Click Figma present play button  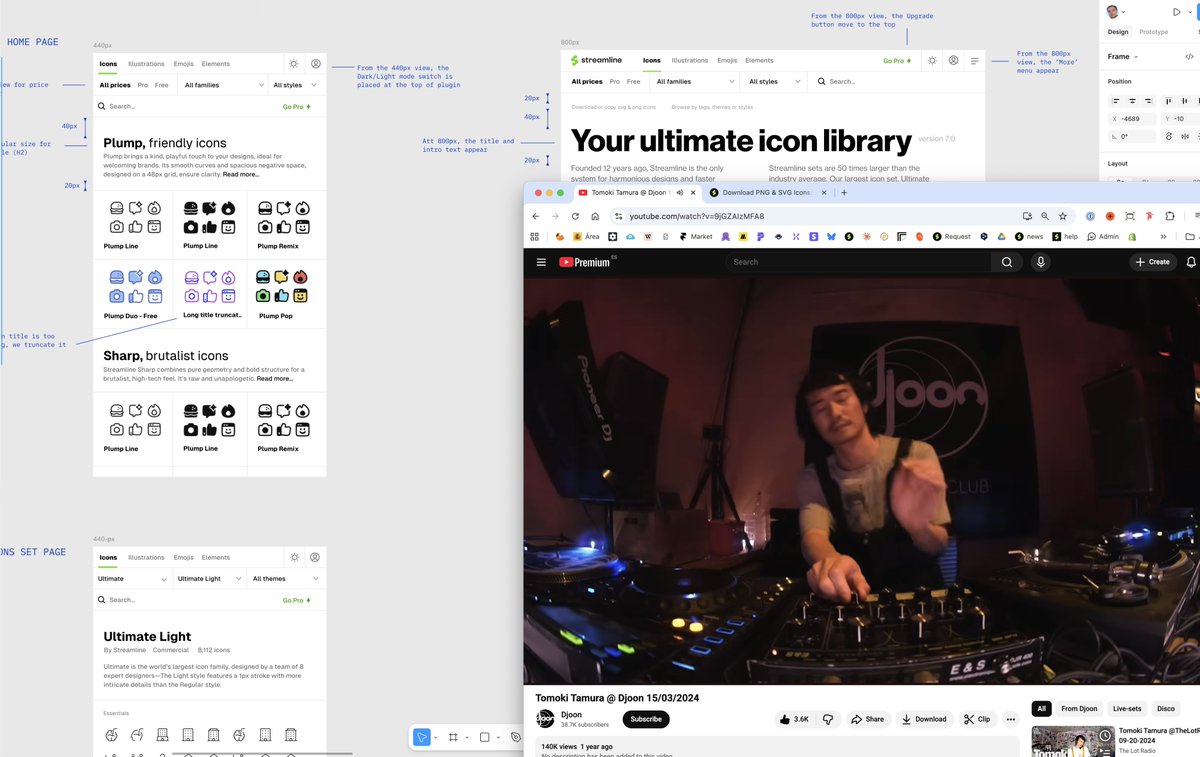point(1176,12)
